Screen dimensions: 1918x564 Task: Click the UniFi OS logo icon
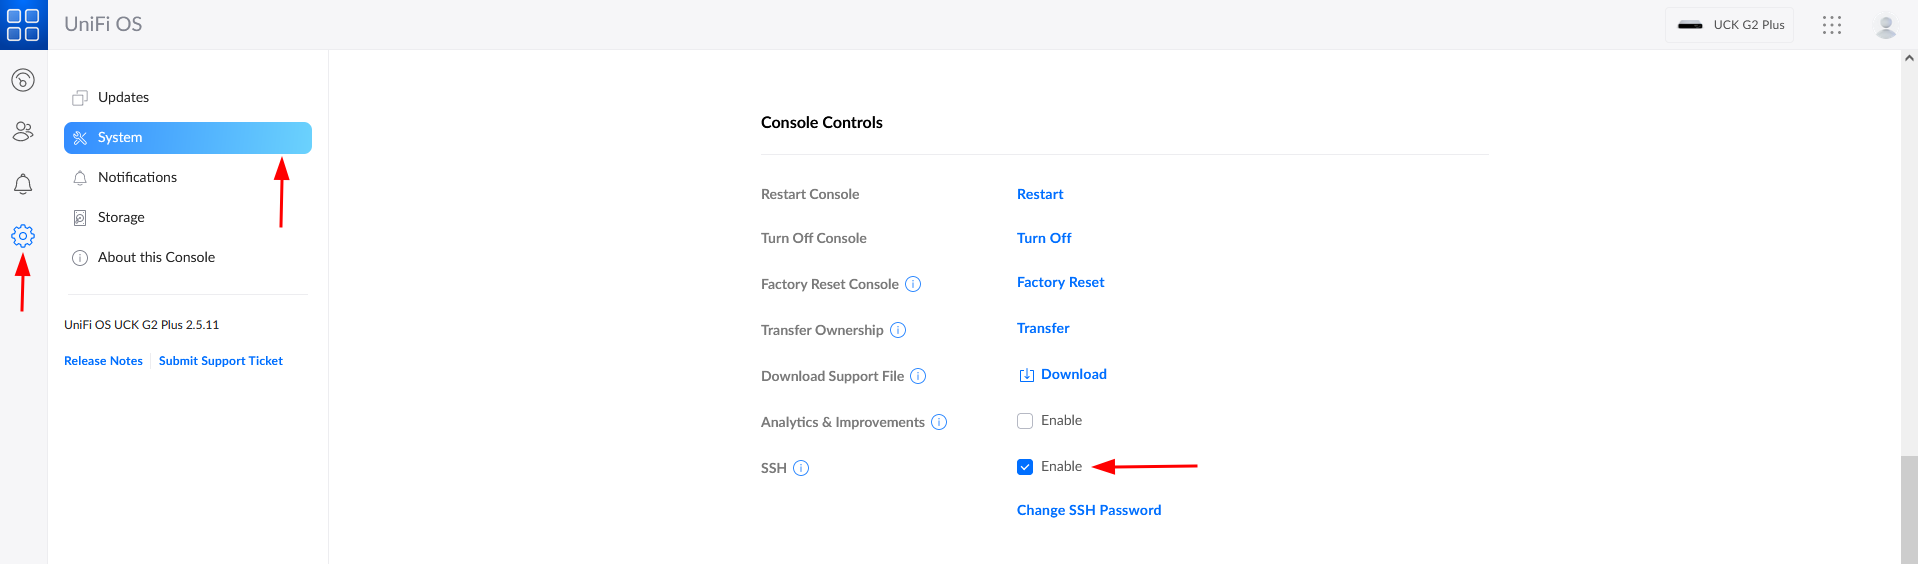[23, 25]
